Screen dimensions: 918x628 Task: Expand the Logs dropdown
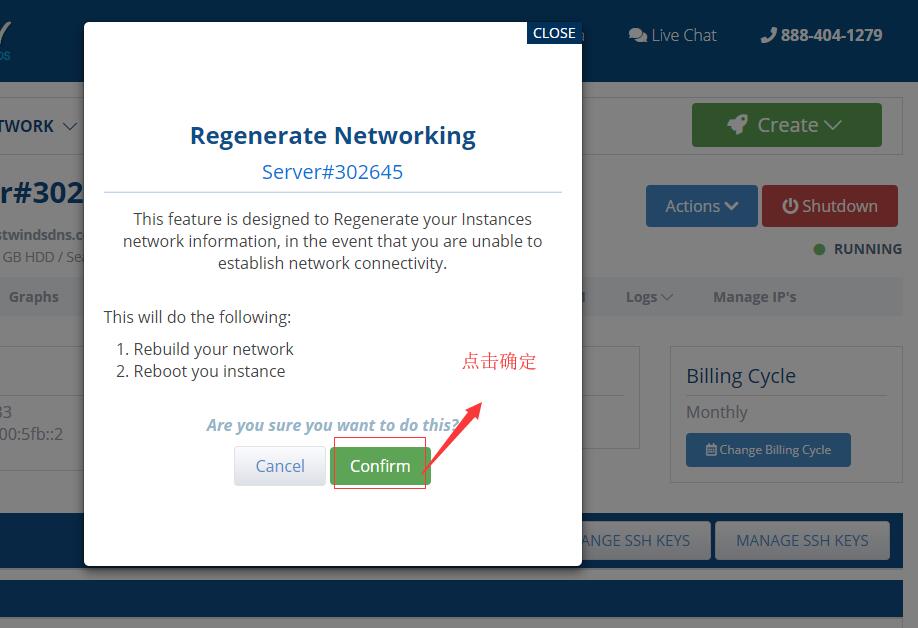tap(646, 297)
